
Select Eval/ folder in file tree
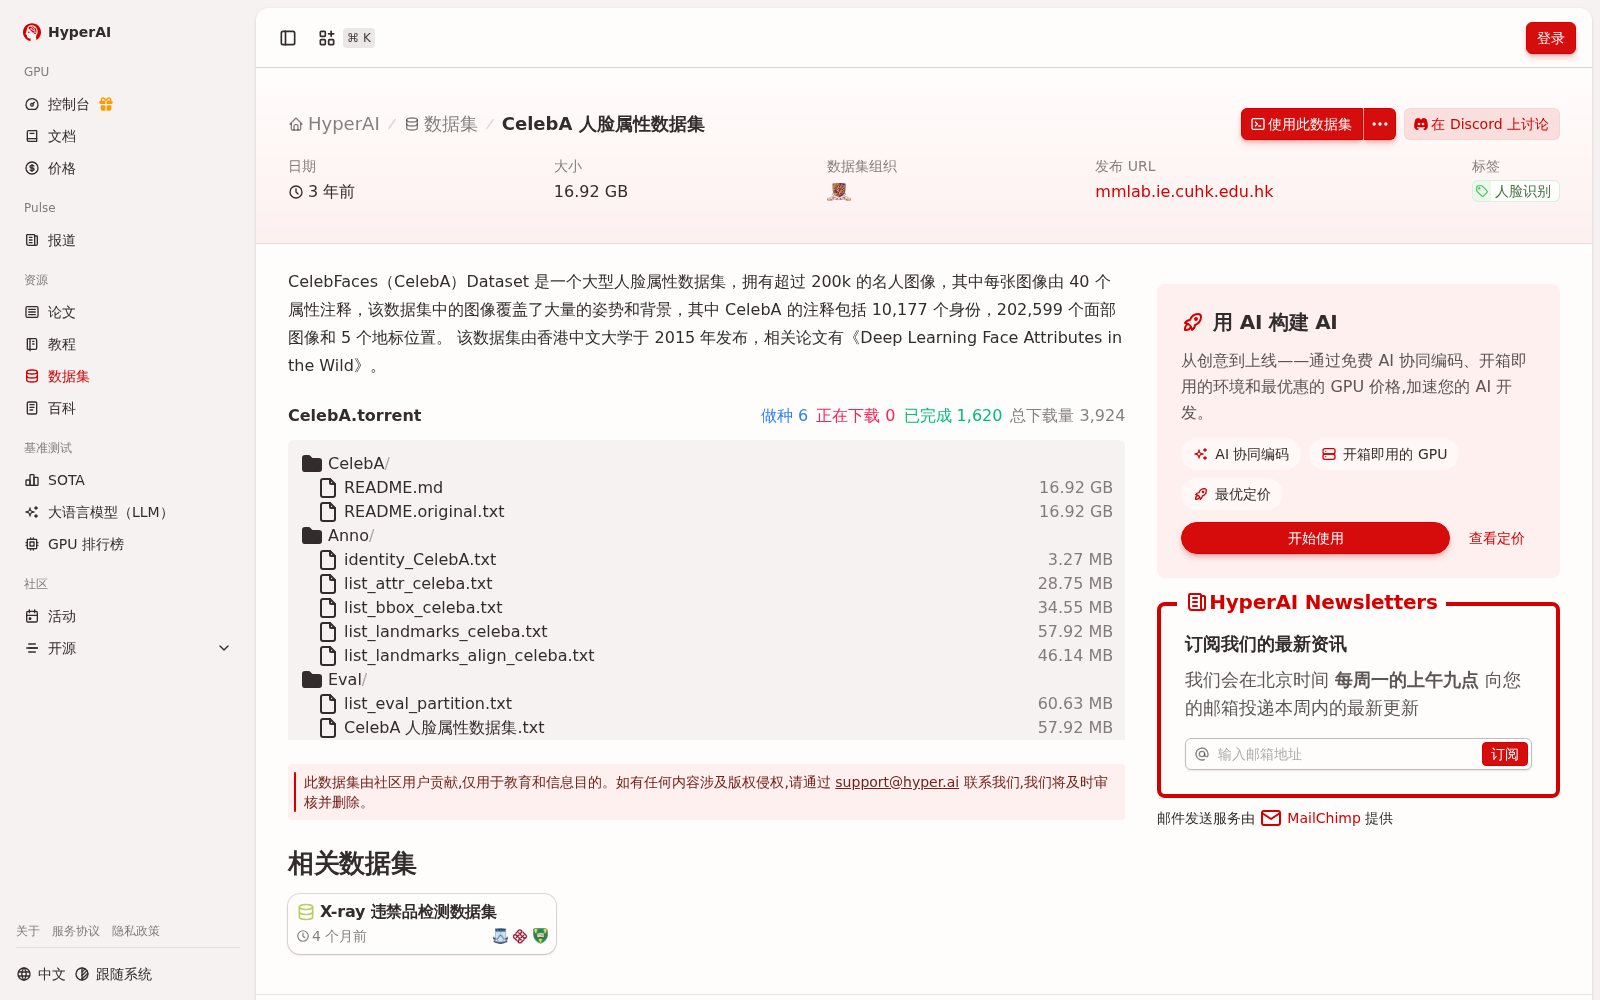pos(335,679)
